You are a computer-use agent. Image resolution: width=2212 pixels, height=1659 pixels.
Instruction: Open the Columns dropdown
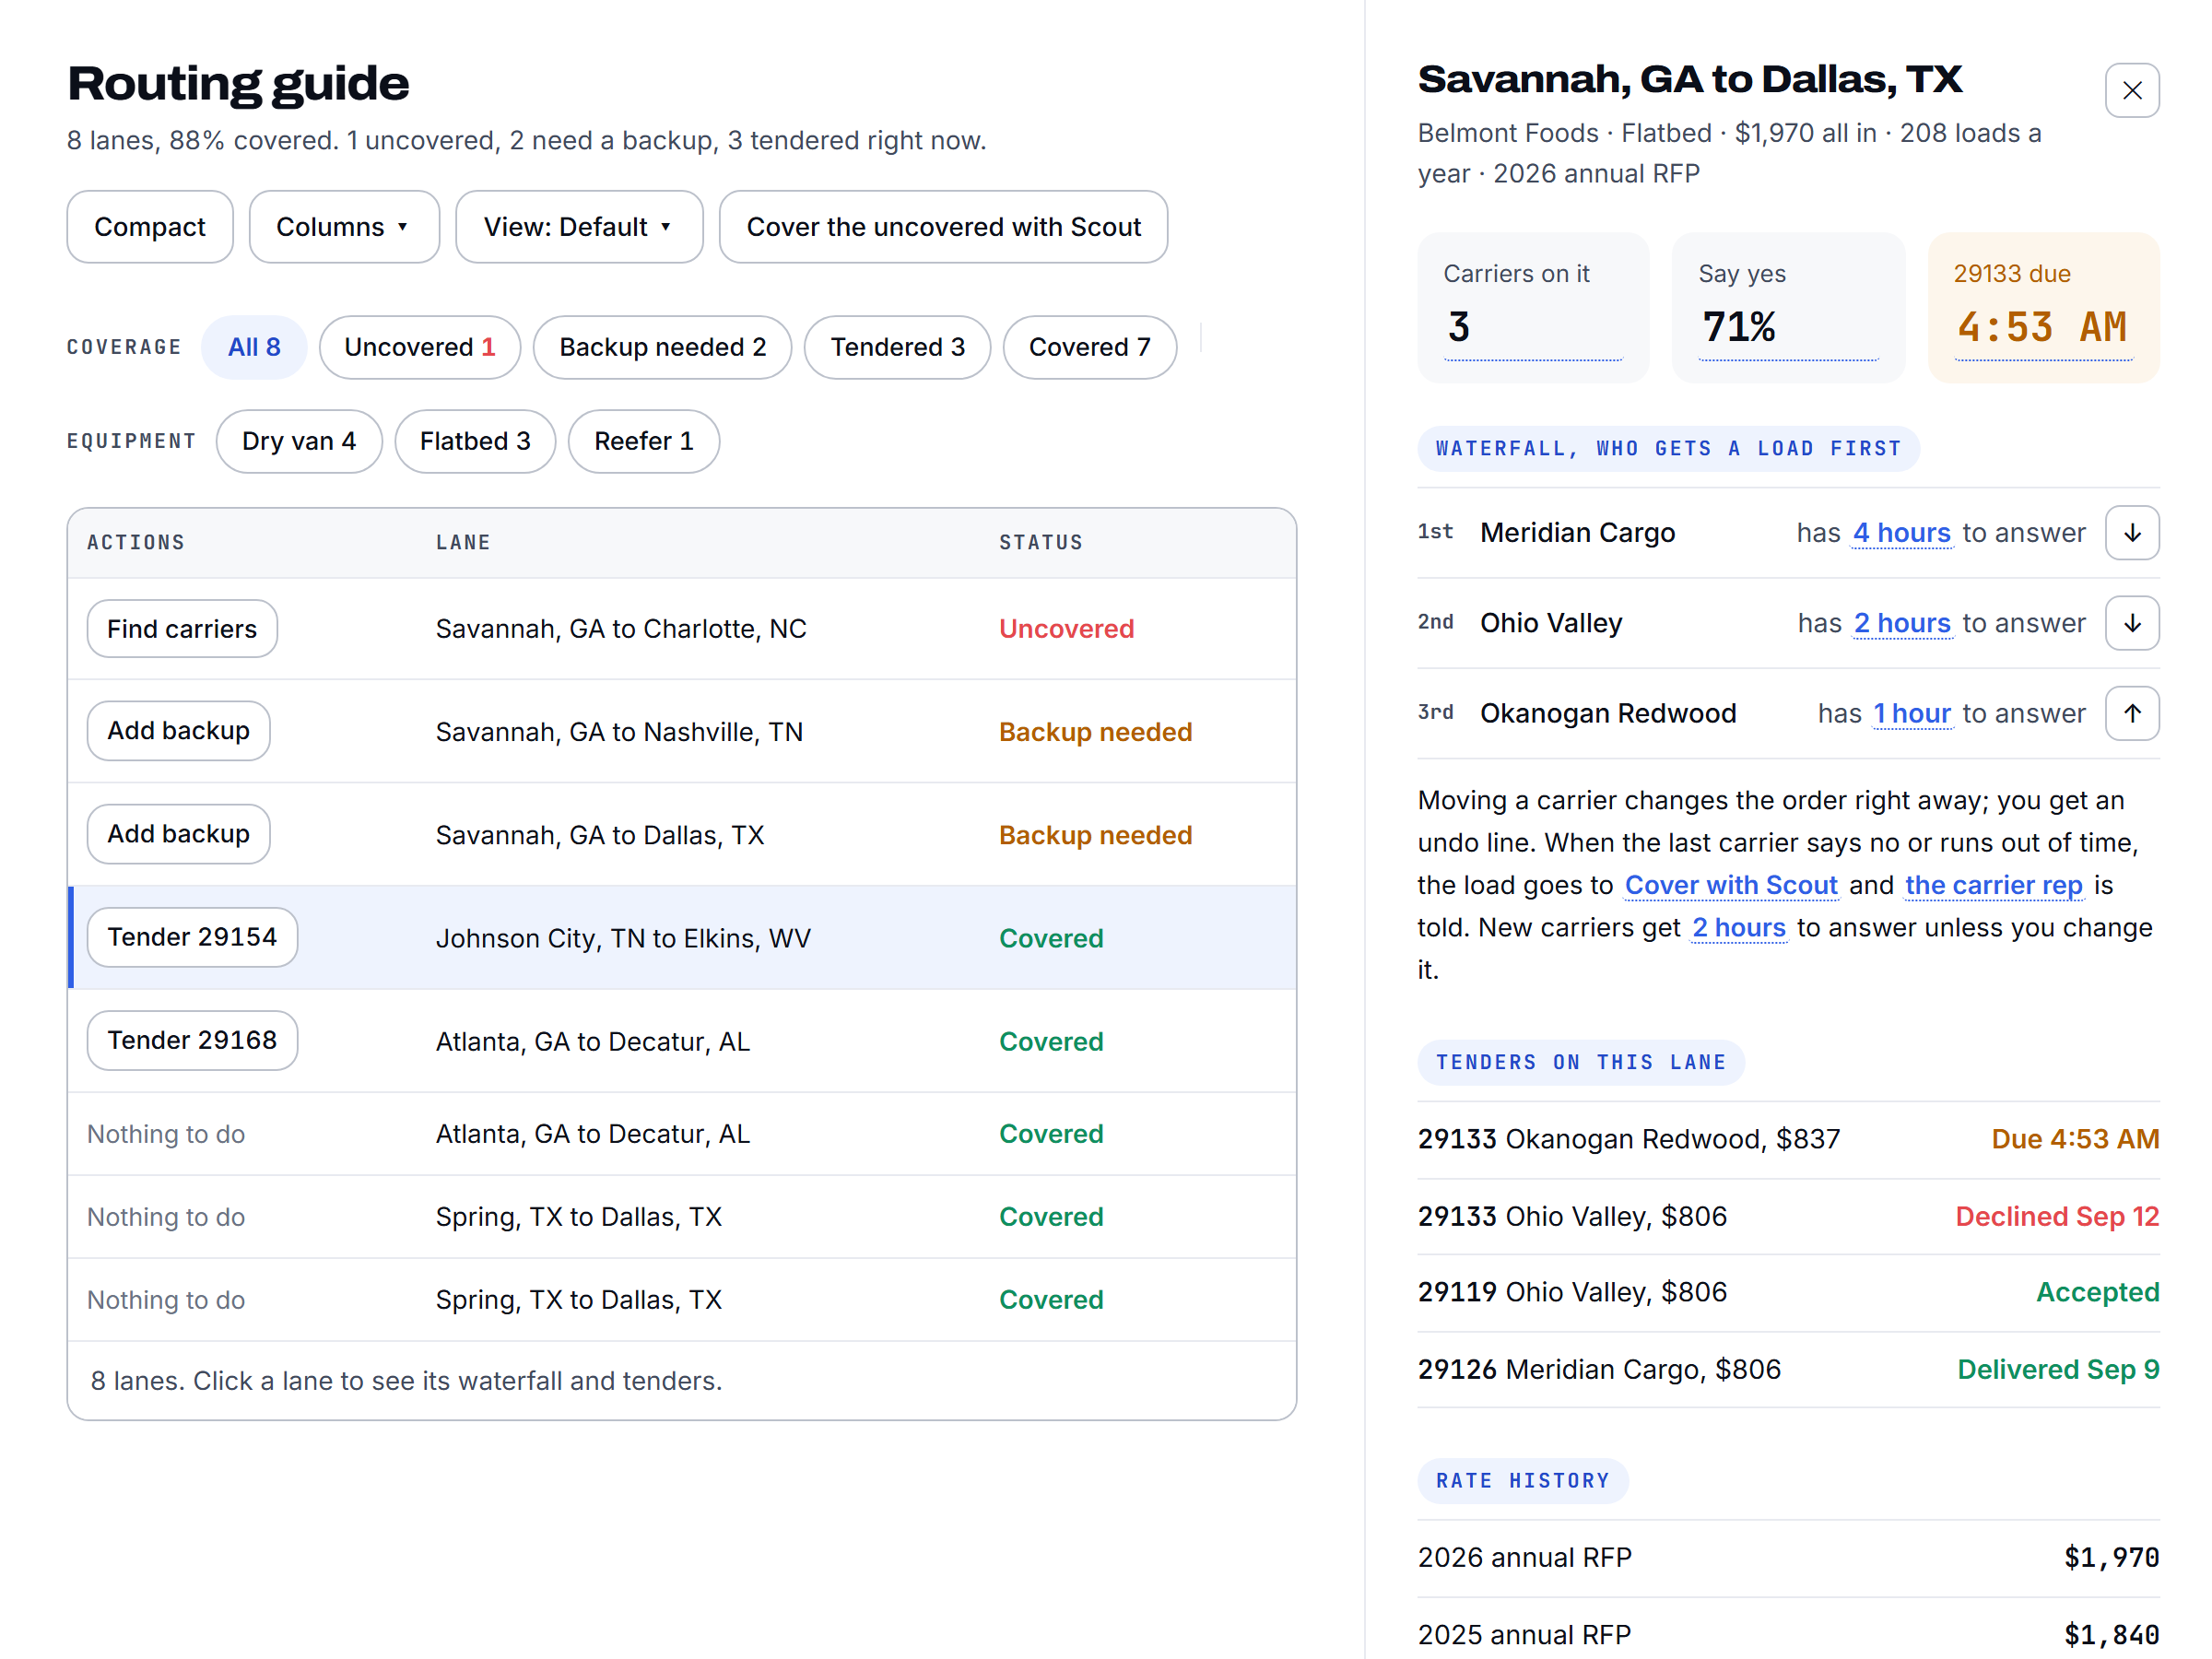(344, 227)
